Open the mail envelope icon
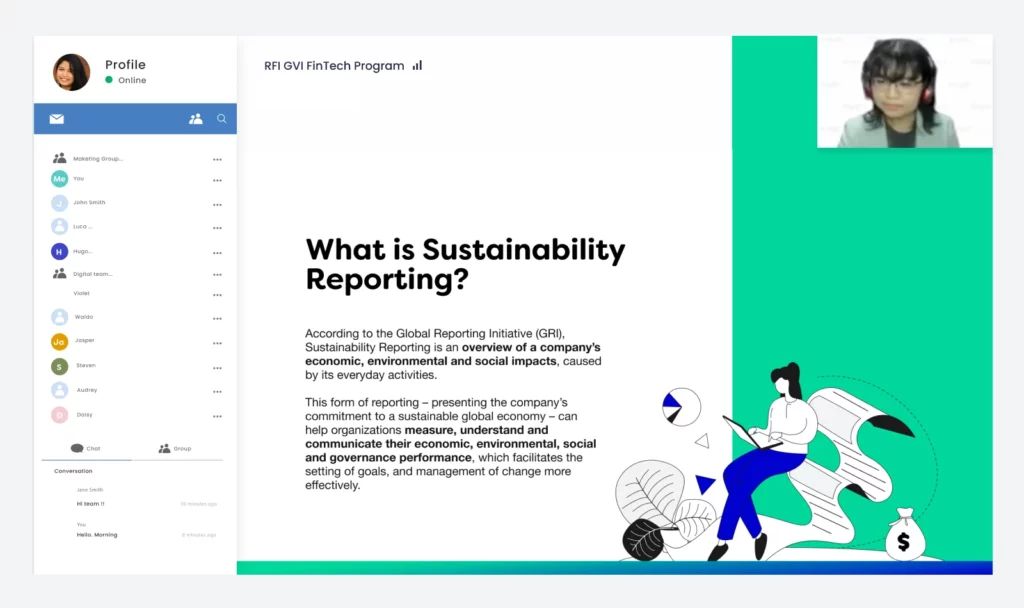1024x608 pixels. click(57, 119)
